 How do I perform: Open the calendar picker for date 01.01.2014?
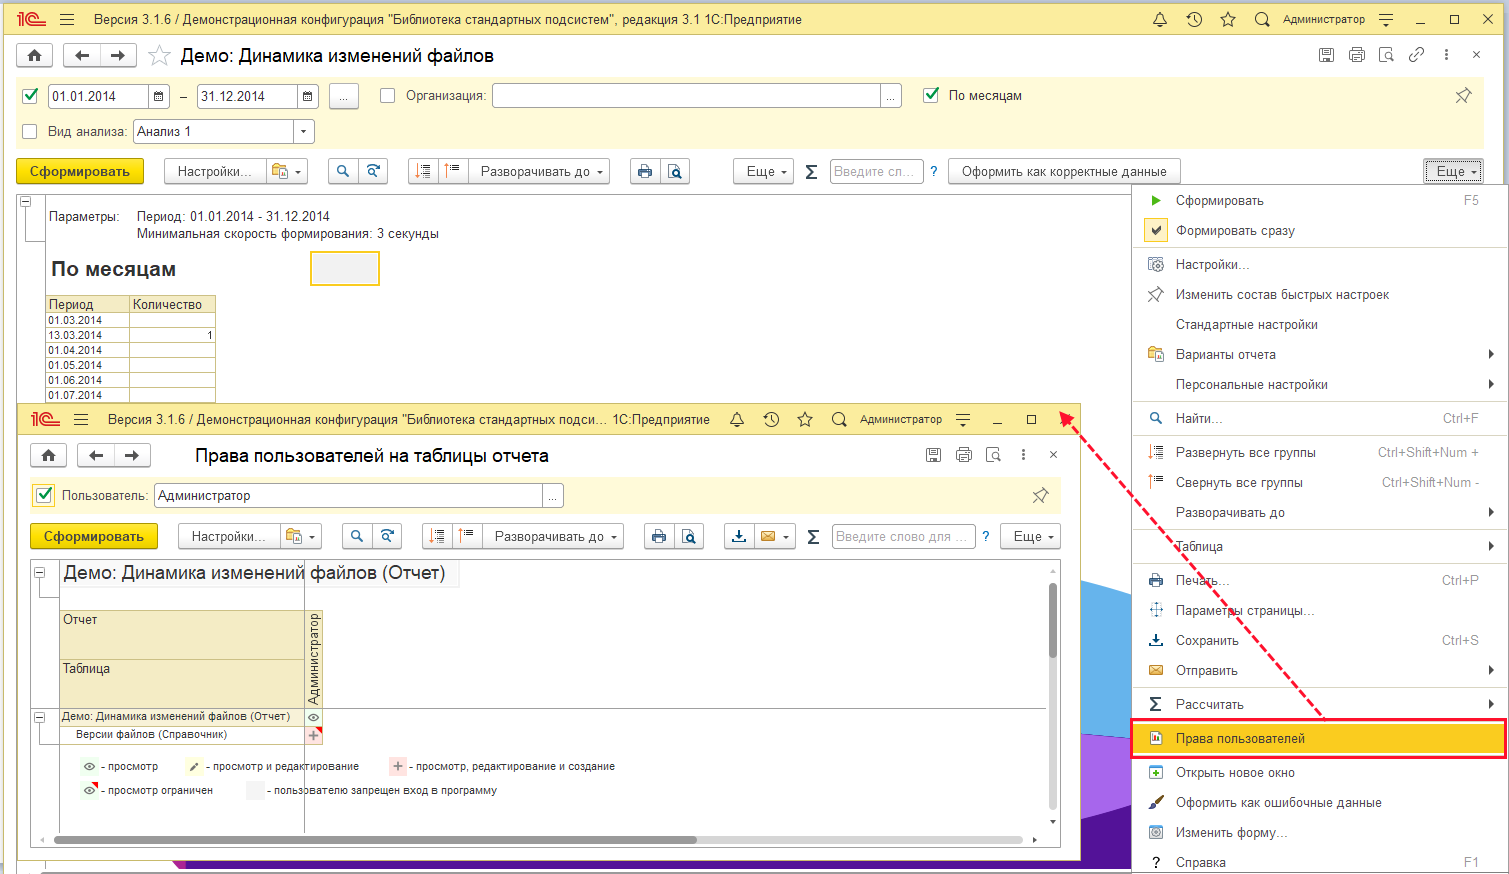(x=159, y=96)
